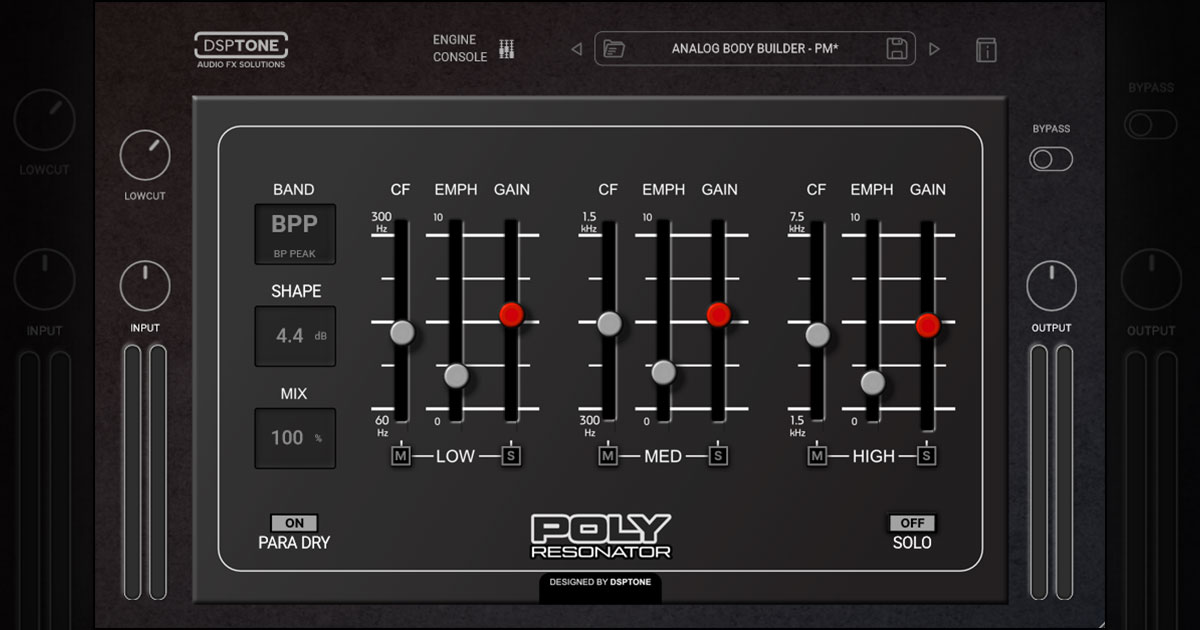Image resolution: width=1200 pixels, height=630 pixels.
Task: Enable the SOLO switch
Action: click(x=912, y=523)
